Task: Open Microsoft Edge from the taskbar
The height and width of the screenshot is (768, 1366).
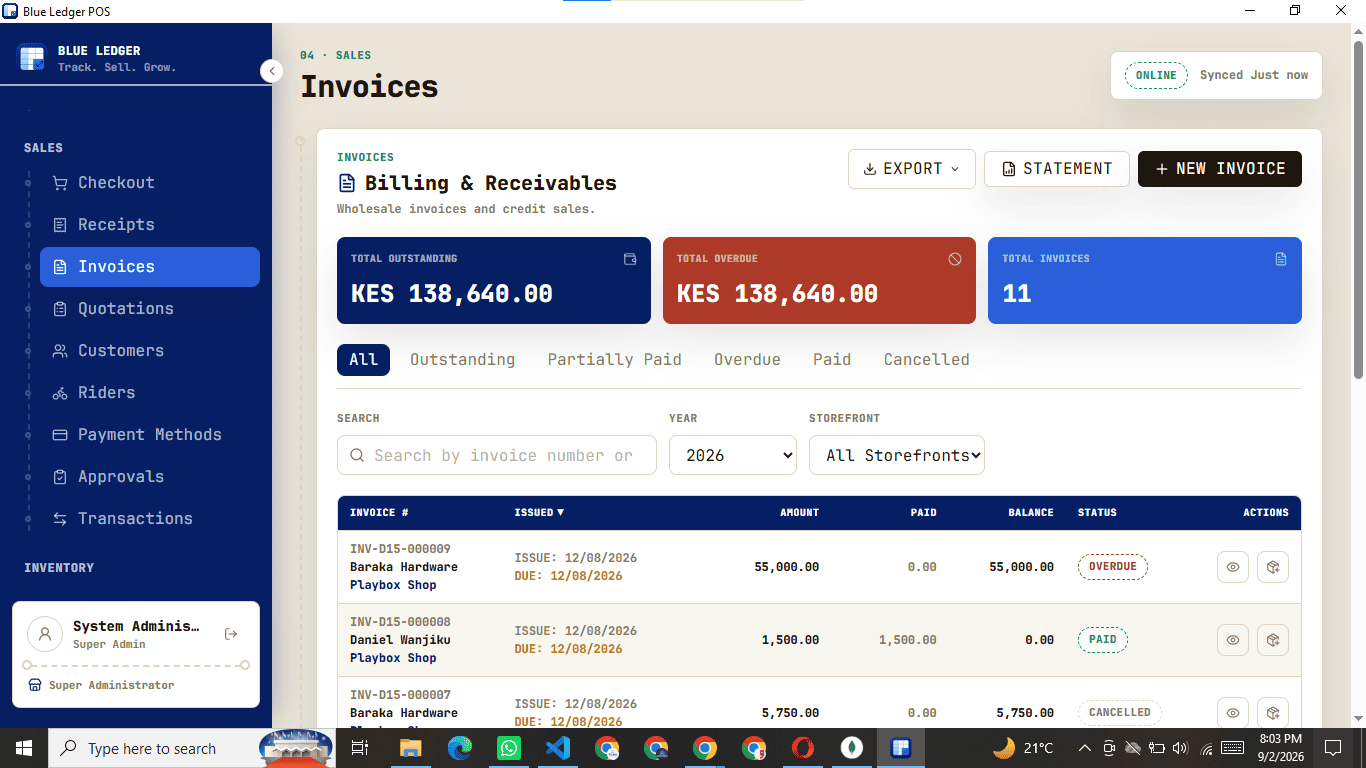Action: pos(460,748)
